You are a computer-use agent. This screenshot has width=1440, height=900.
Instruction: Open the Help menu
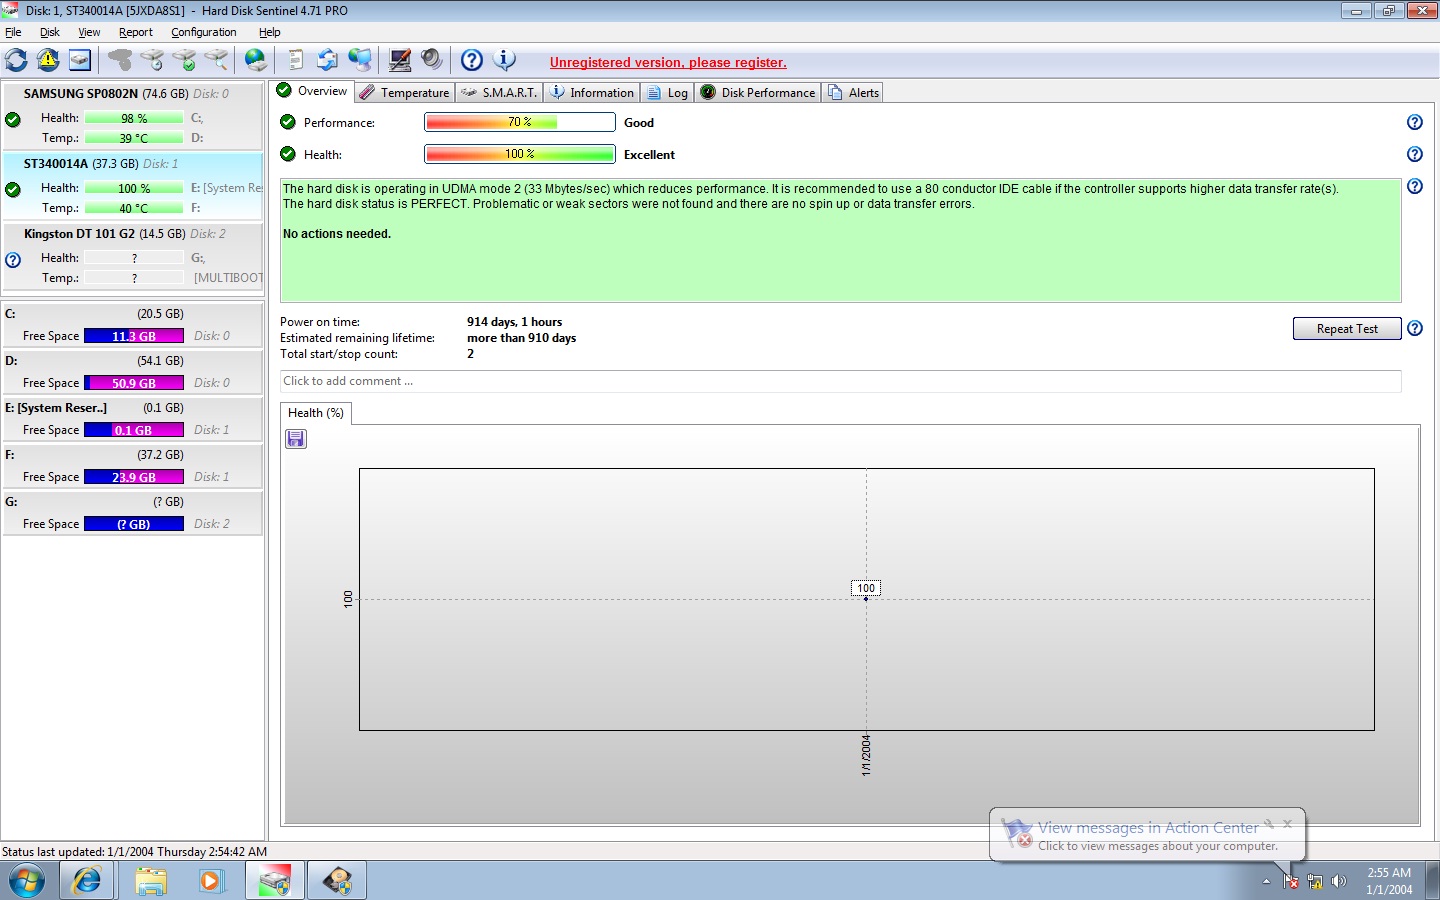click(x=270, y=32)
